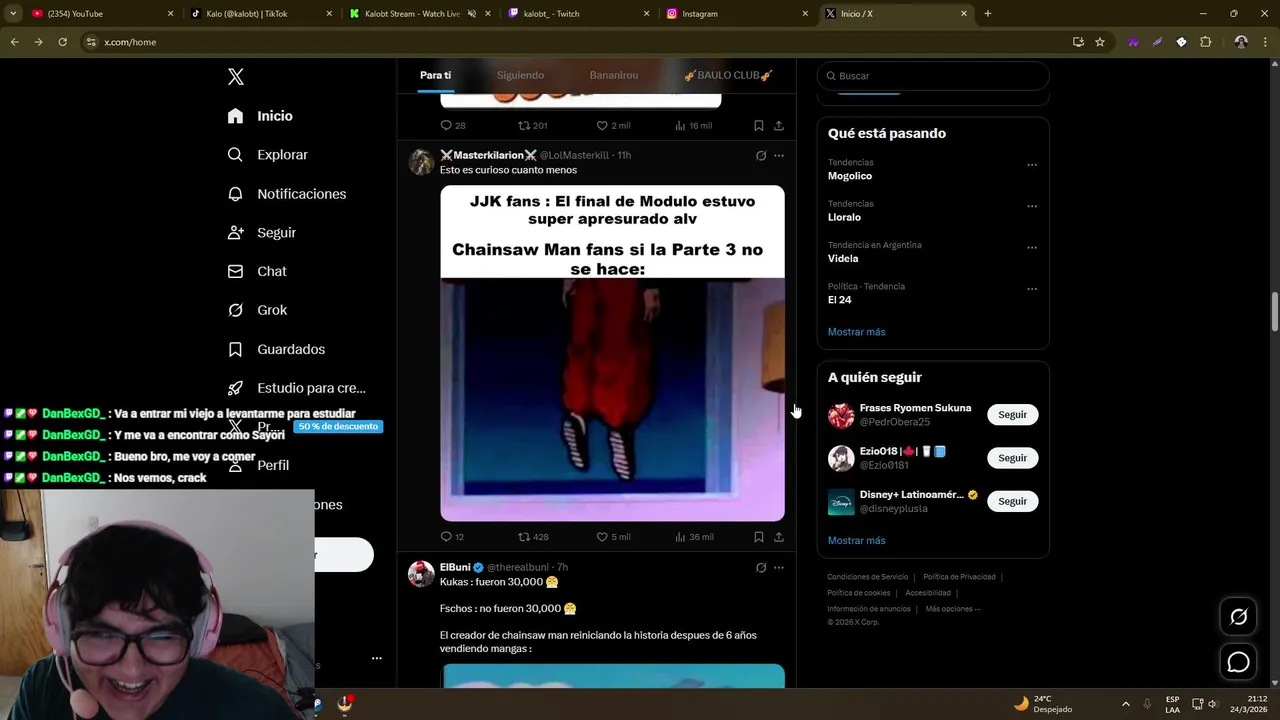Viewport: 1280px width, 720px height.
Task: Like the post with 5 mil likes
Action: coord(613,537)
